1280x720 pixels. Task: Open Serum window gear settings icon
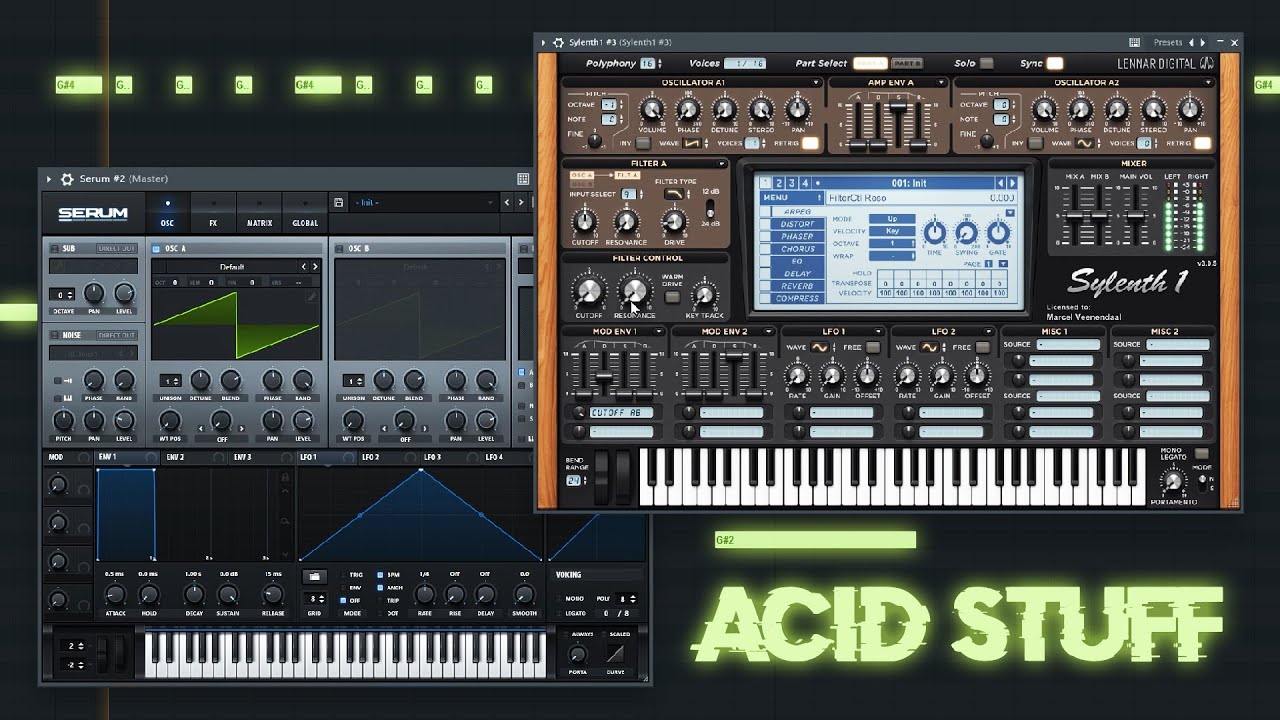coord(67,179)
